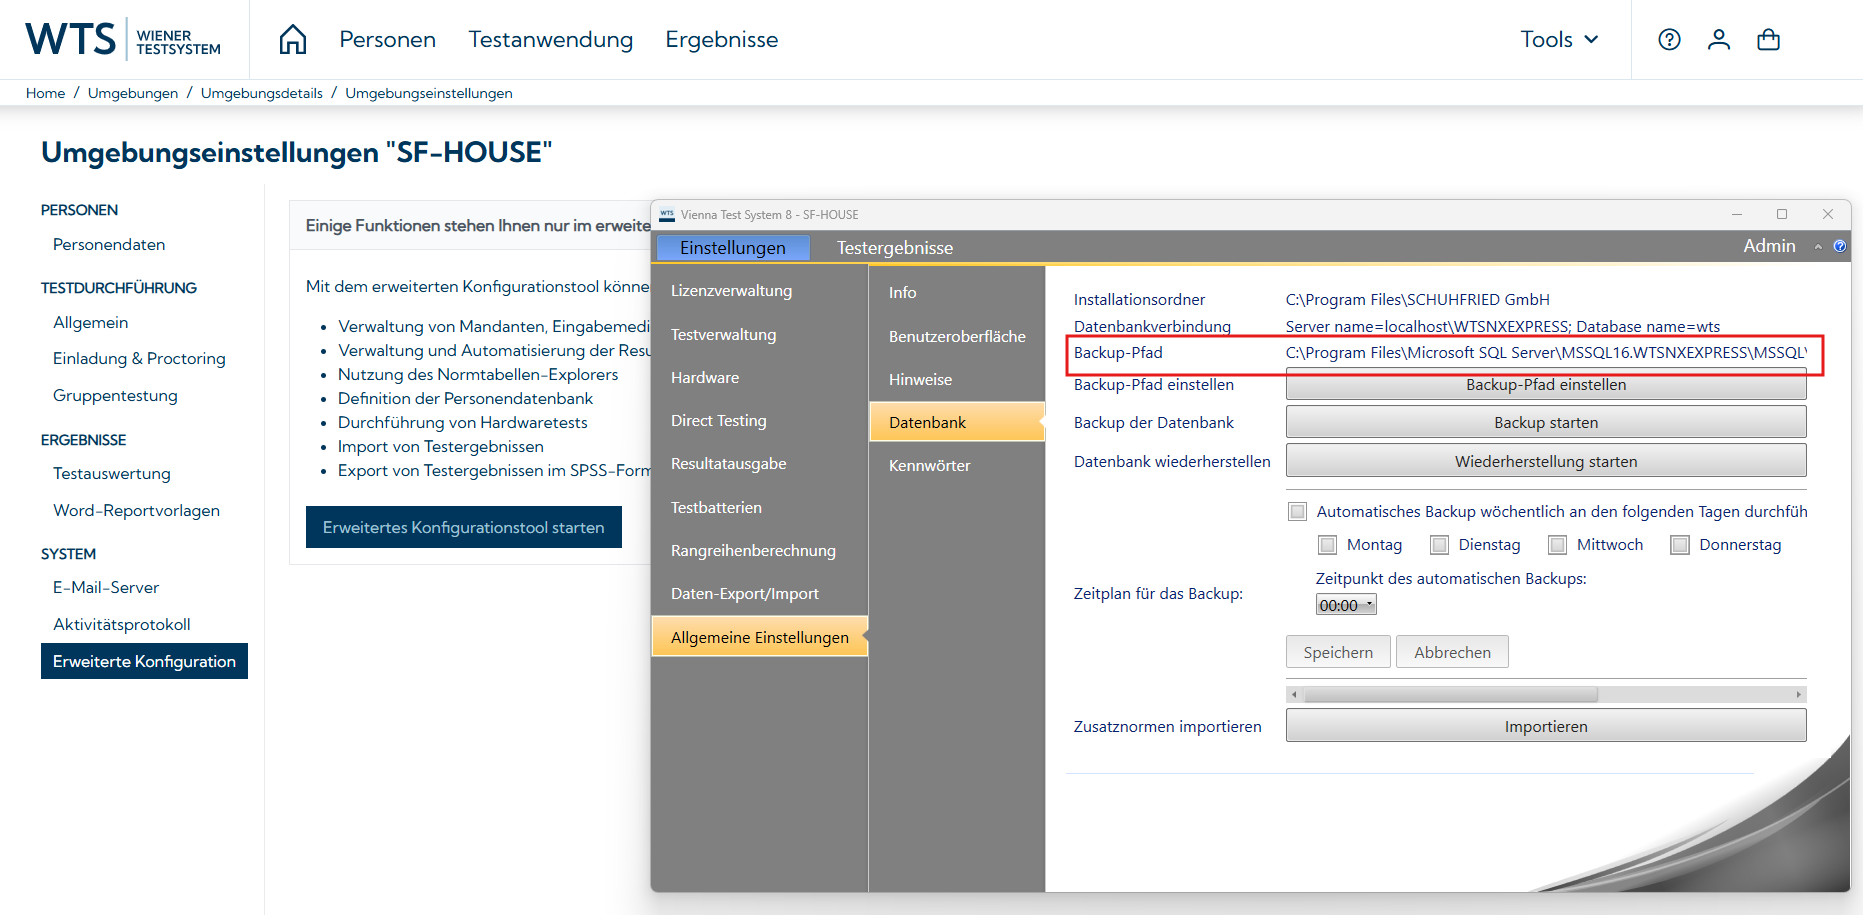Open the help question mark icon in header
1863x915 pixels.
(1669, 40)
